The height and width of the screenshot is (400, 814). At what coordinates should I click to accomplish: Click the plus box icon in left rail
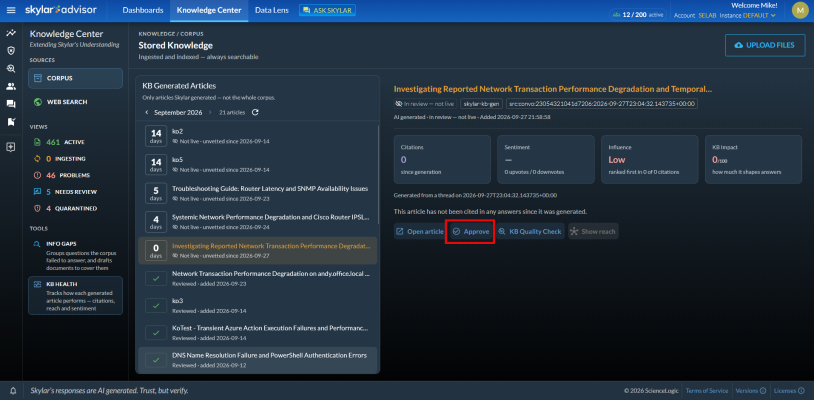tap(11, 147)
